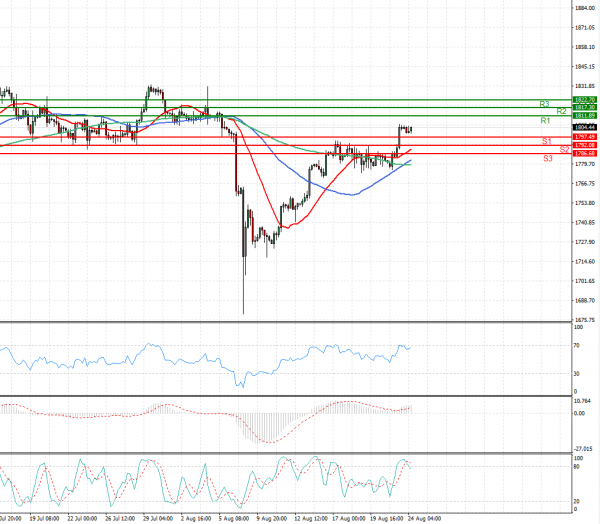Click the 1753.80 price axis value

pyautogui.click(x=585, y=203)
